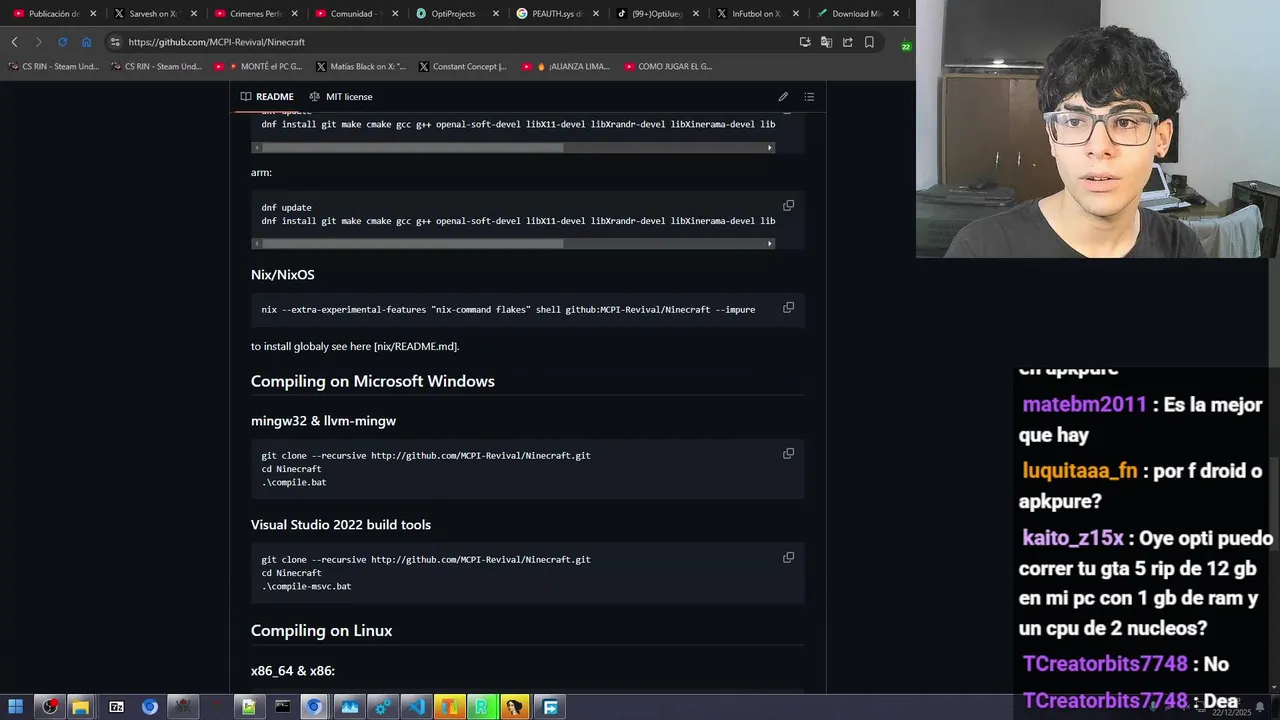1280x720 pixels.
Task: Click the mingw32 & llvm-mingw subheading
Action: (x=323, y=421)
